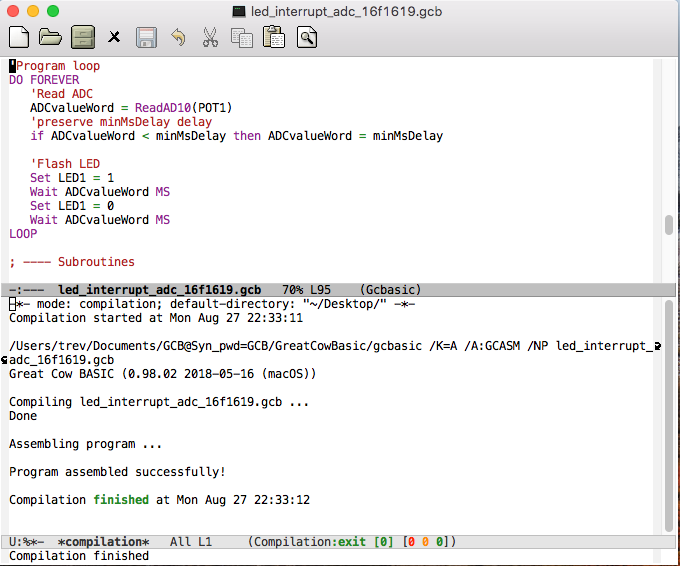This screenshot has width=680, height=566.
Task: Click the LOOP keyword
Action: [23, 234]
